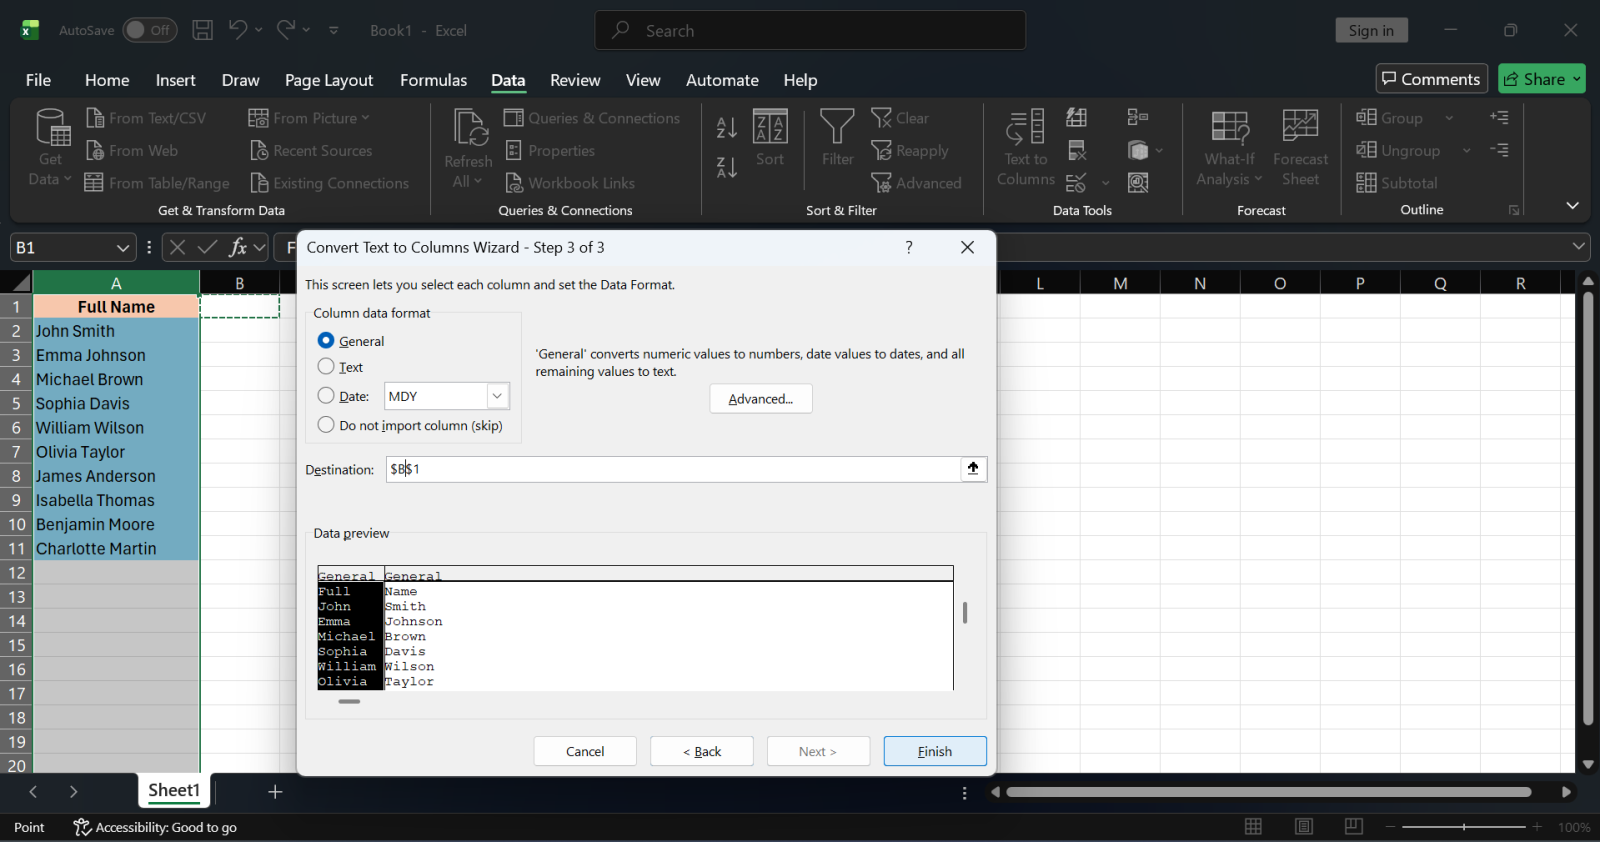Switch to the Review tab
This screenshot has width=1600, height=842.
click(575, 80)
